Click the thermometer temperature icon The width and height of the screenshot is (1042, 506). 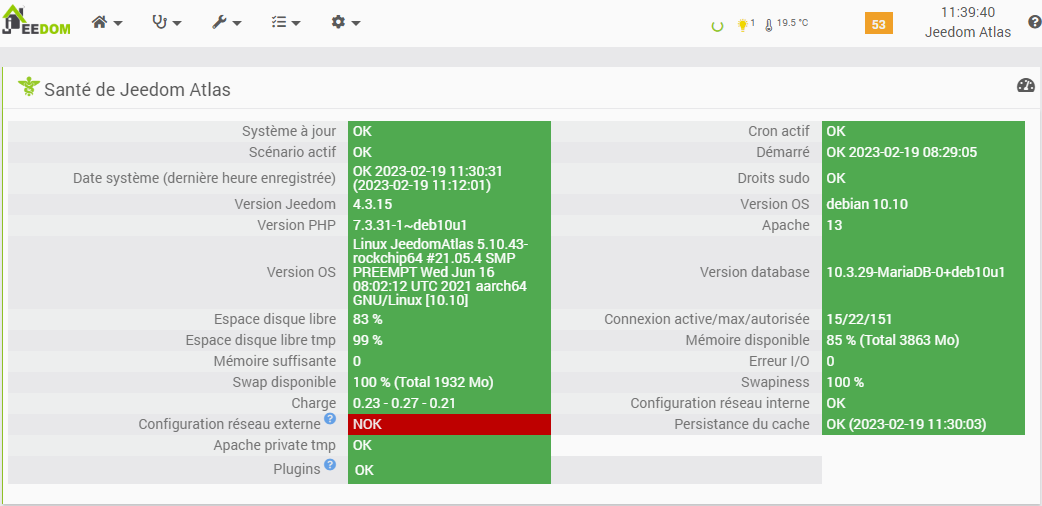pos(768,25)
